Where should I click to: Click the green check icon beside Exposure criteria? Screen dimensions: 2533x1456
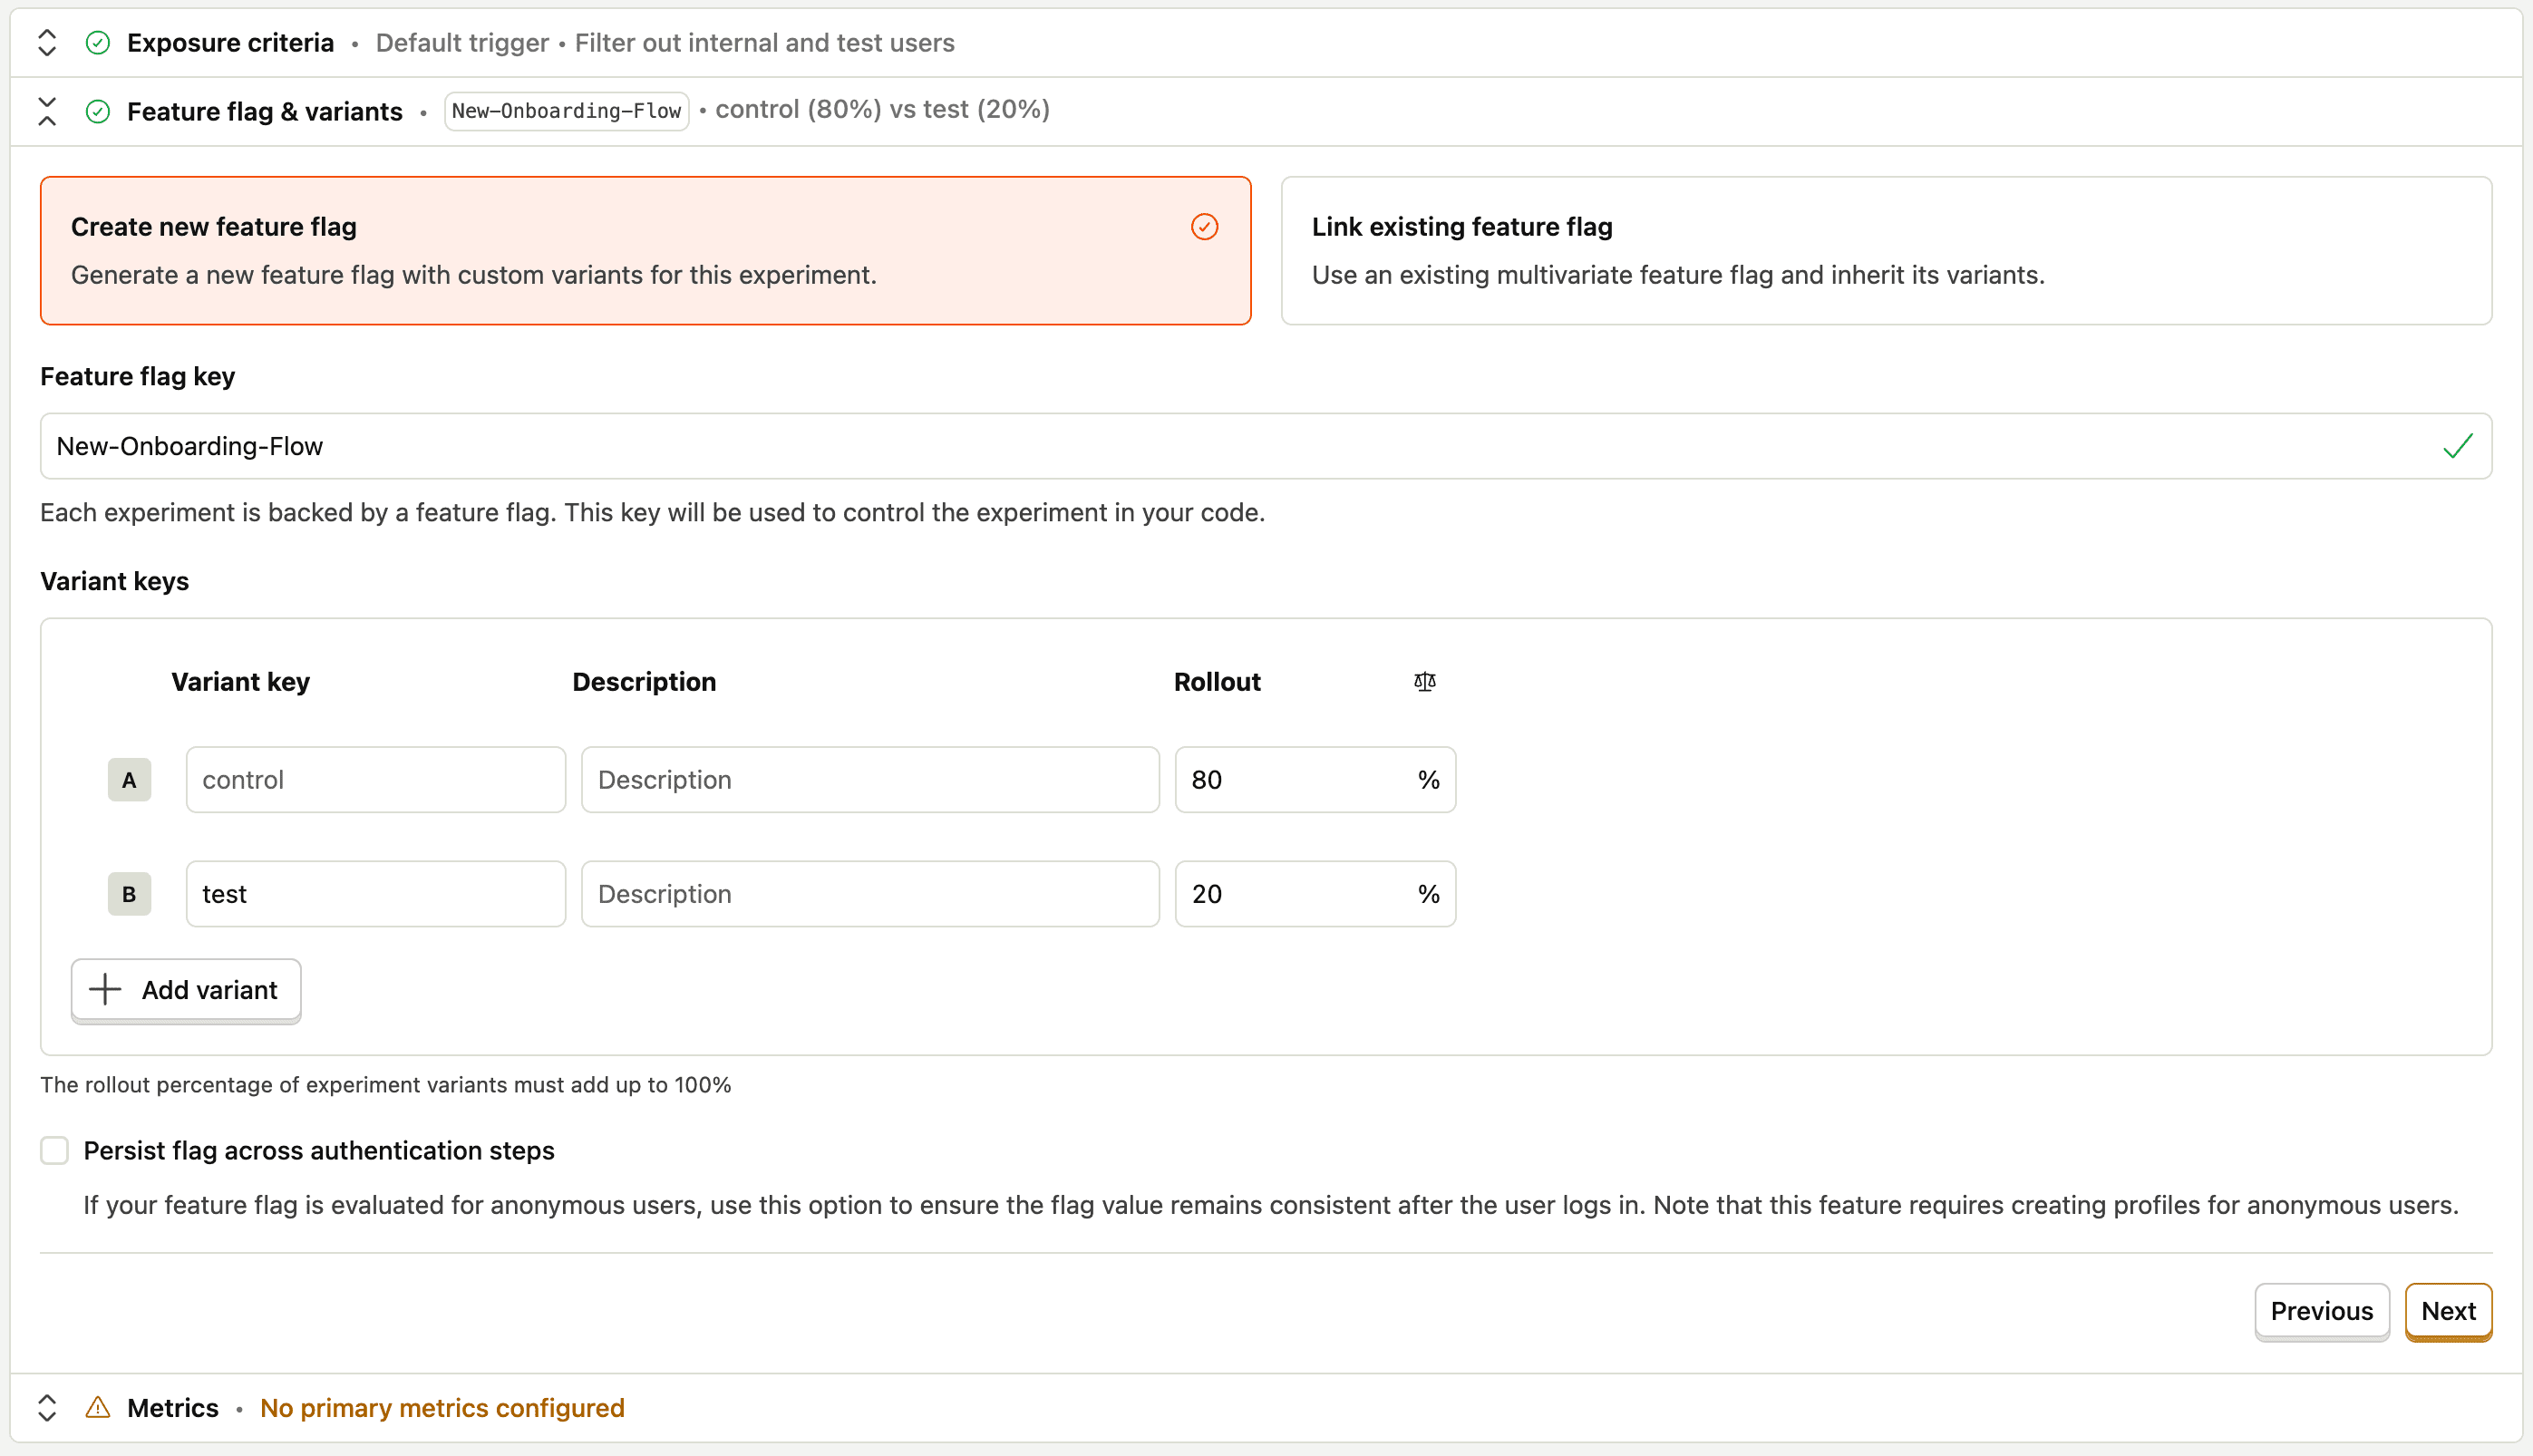coord(97,42)
